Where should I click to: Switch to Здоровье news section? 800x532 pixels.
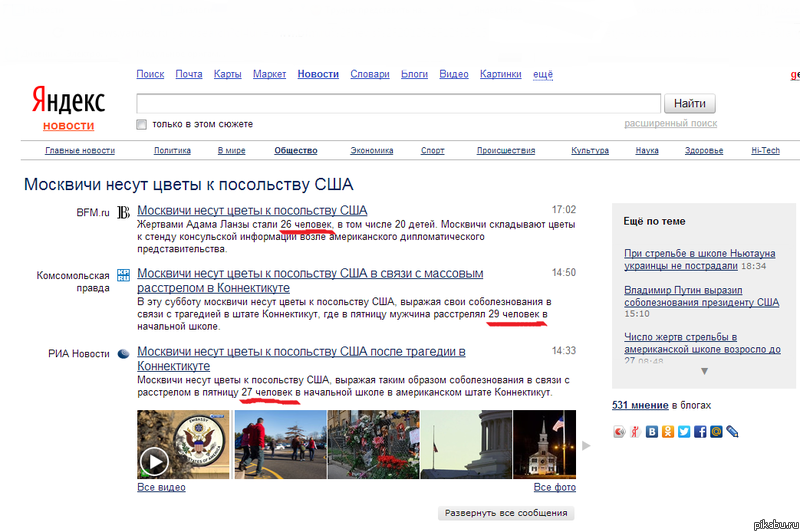pyautogui.click(x=704, y=150)
